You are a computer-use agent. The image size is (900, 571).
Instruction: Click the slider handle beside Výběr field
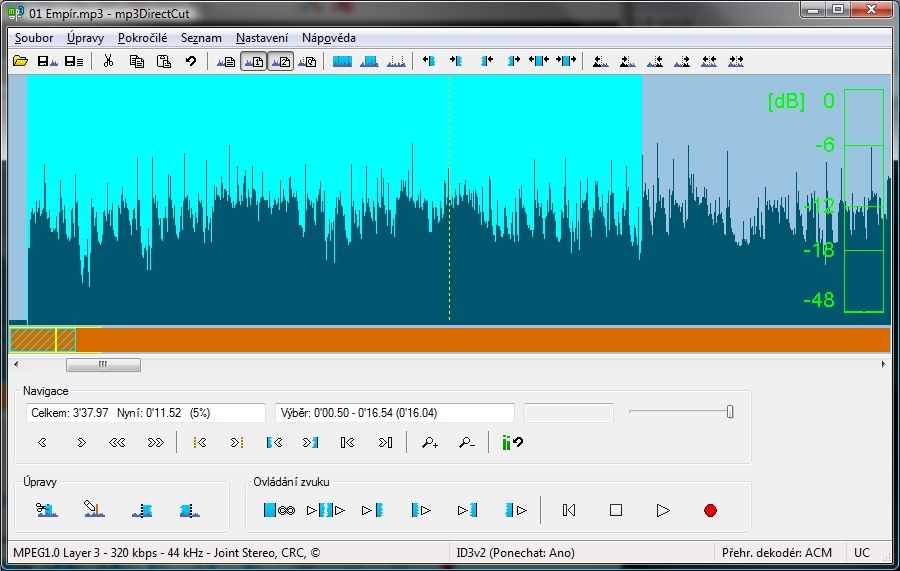pyautogui.click(x=730, y=411)
